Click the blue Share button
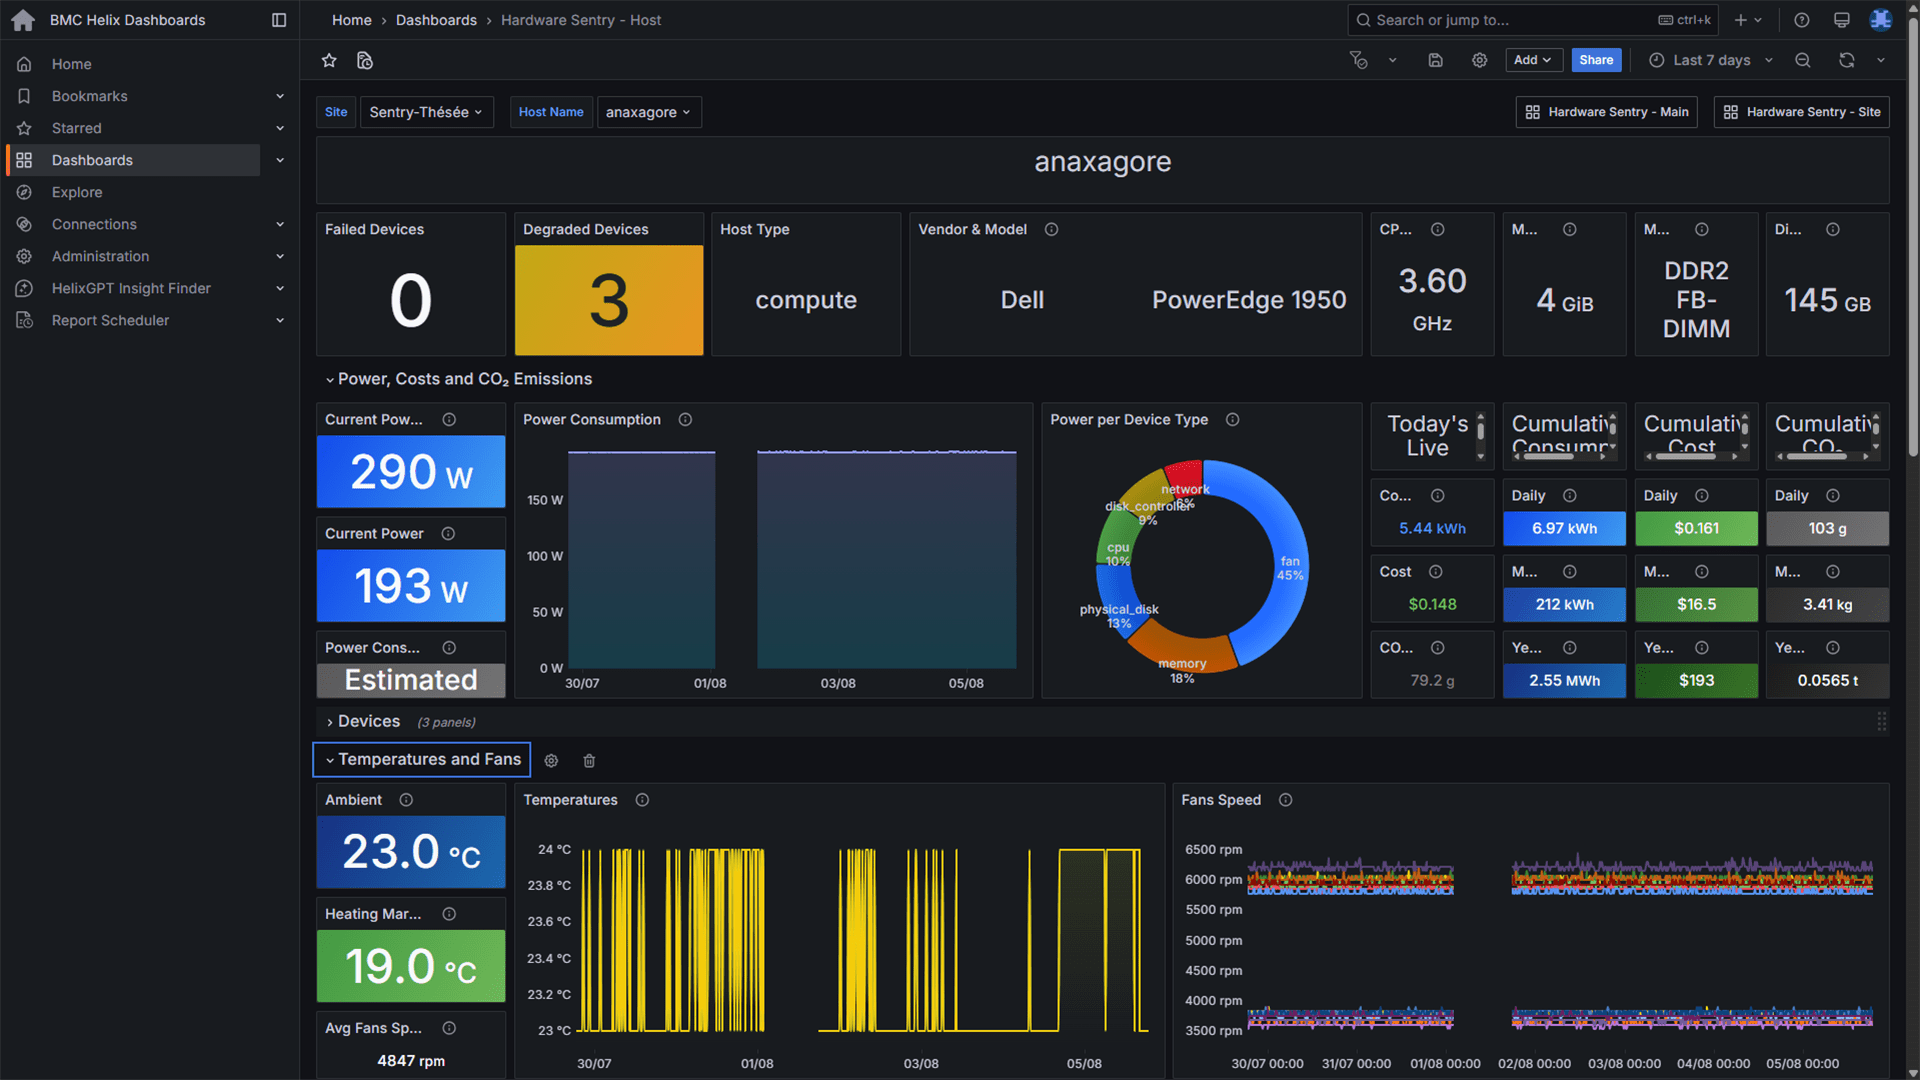1920x1080 pixels. coord(1595,60)
